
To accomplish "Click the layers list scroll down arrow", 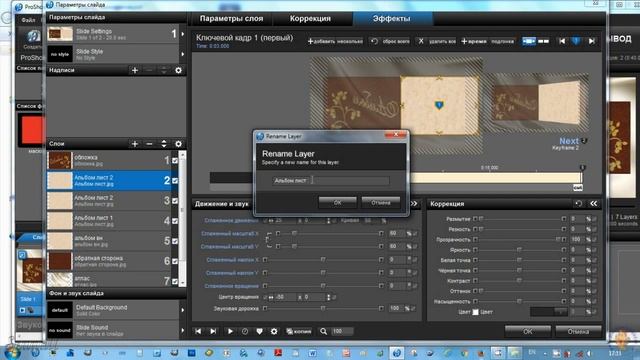I will [x=182, y=282].
